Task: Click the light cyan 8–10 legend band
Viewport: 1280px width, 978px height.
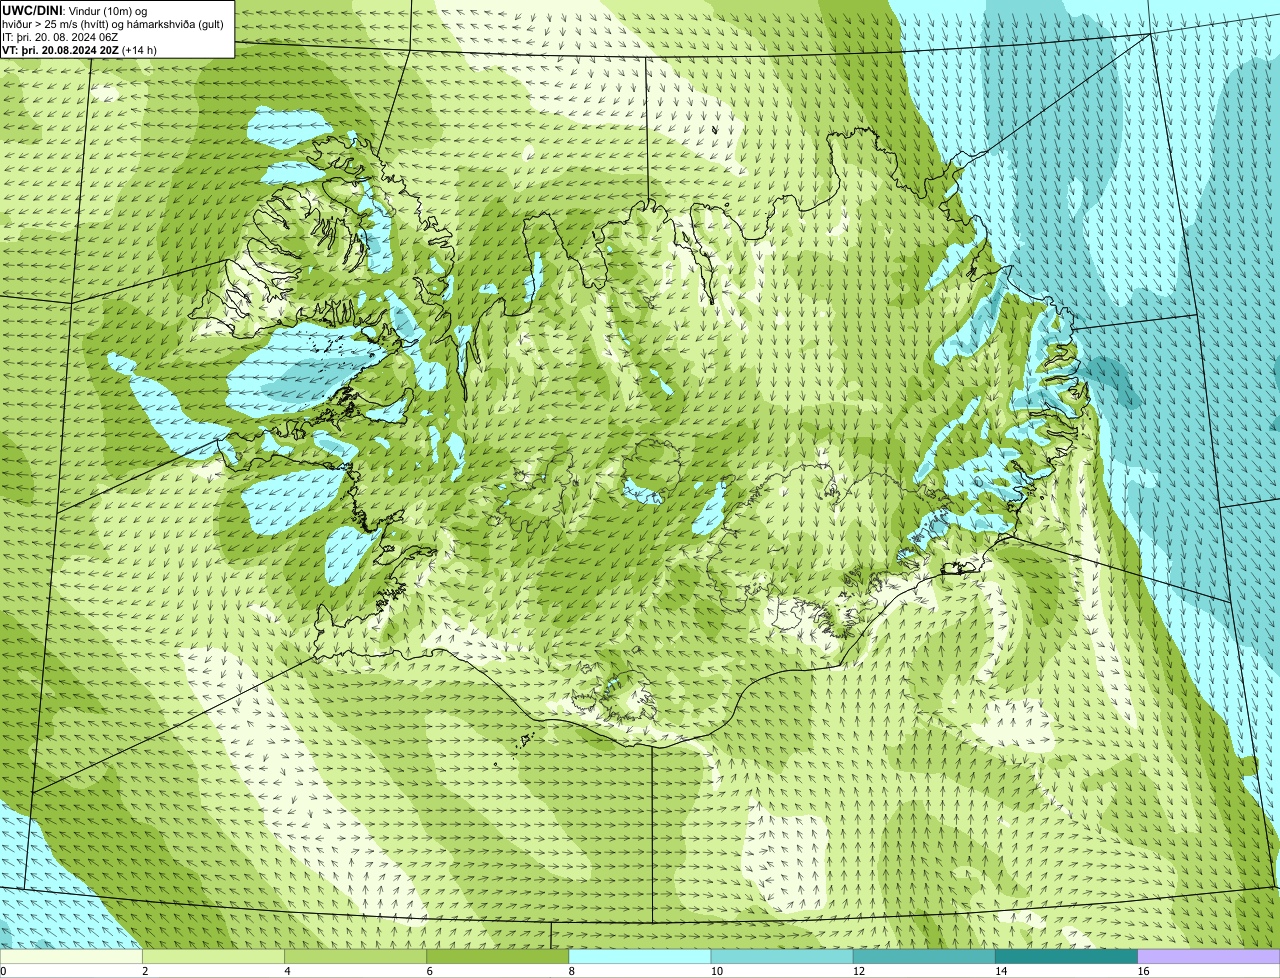Action: 640,956
